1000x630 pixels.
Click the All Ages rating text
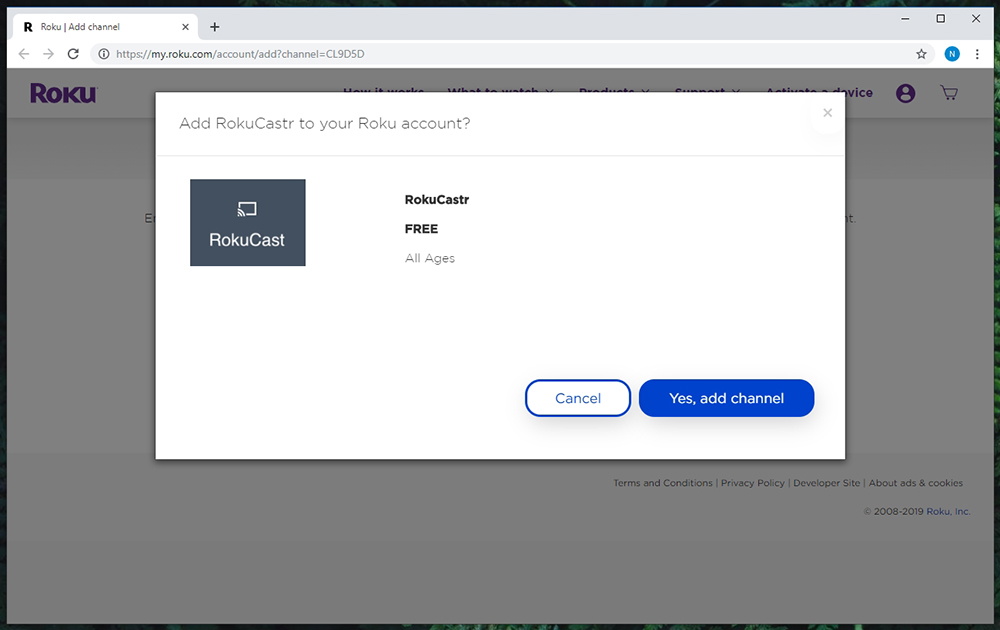[430, 258]
